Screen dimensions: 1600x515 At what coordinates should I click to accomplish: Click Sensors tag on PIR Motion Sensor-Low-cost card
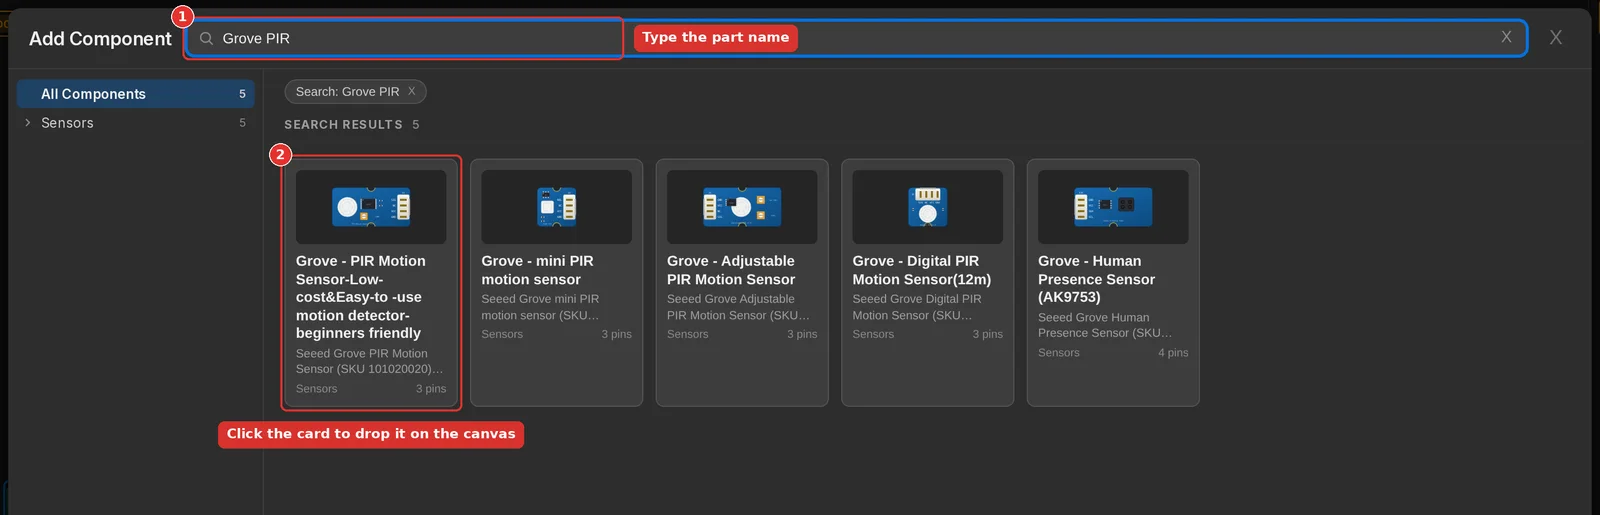(317, 389)
